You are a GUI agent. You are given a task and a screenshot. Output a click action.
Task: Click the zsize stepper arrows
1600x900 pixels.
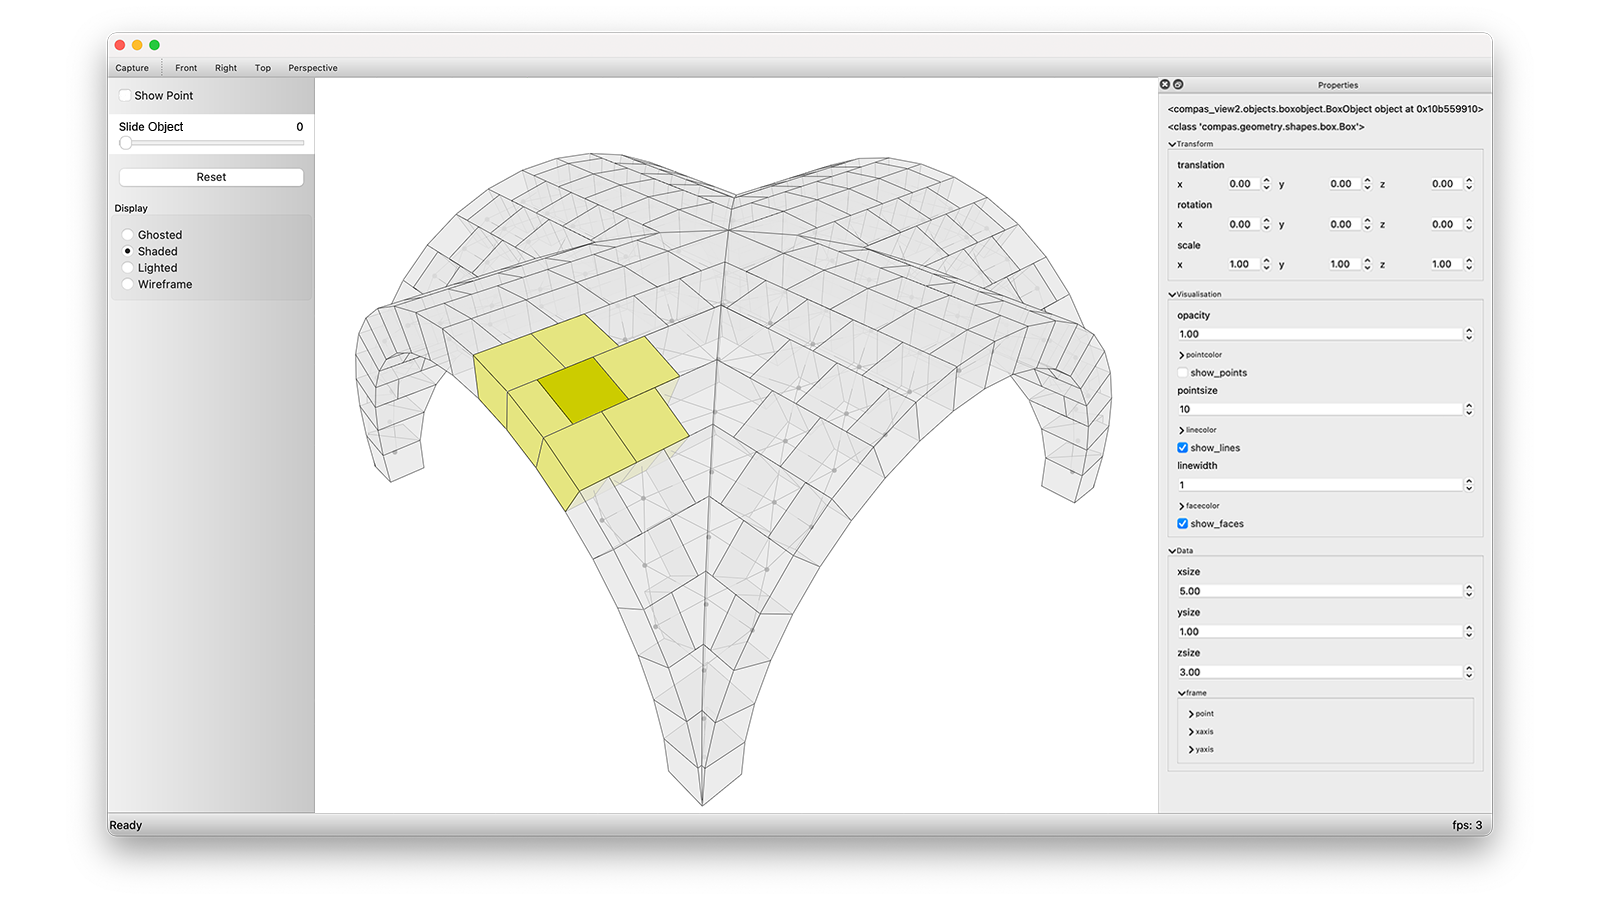coord(1468,672)
